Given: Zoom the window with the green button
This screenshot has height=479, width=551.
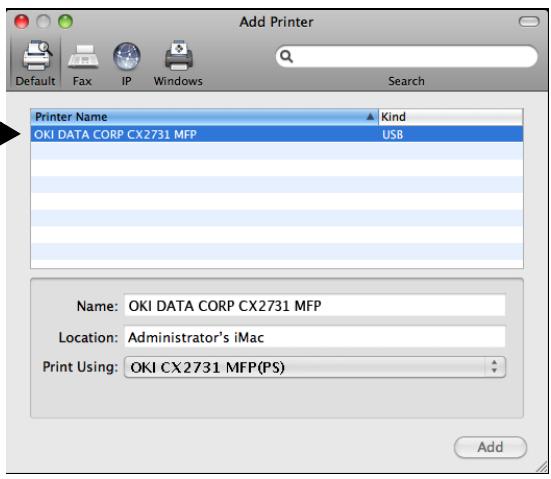Looking at the screenshot, I should [65, 21].
